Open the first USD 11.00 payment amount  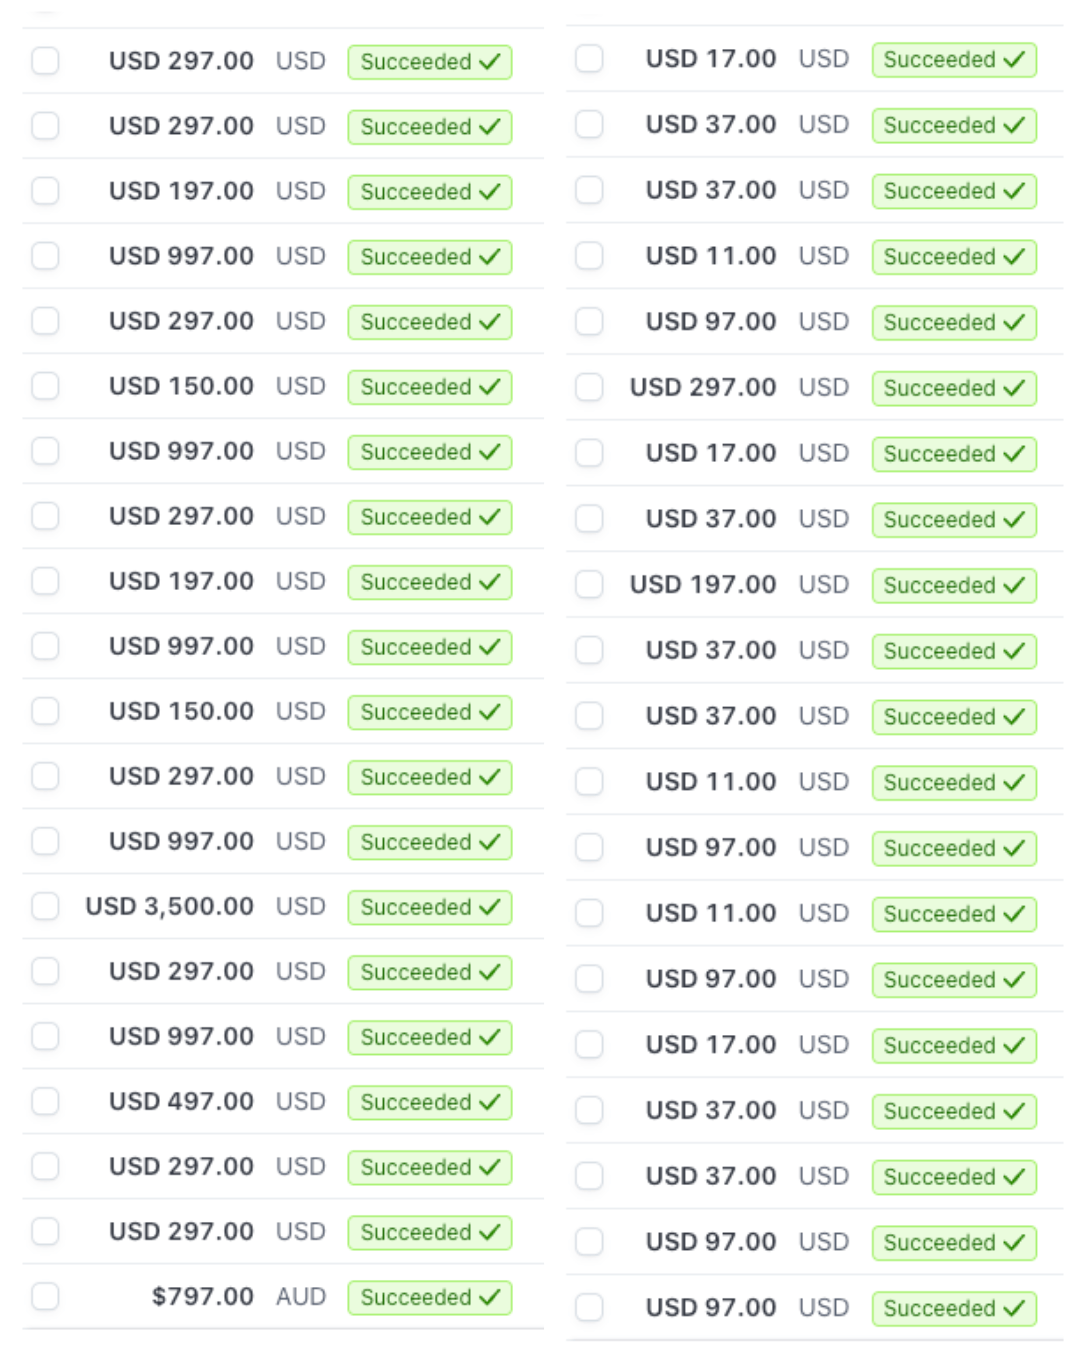coord(711,256)
